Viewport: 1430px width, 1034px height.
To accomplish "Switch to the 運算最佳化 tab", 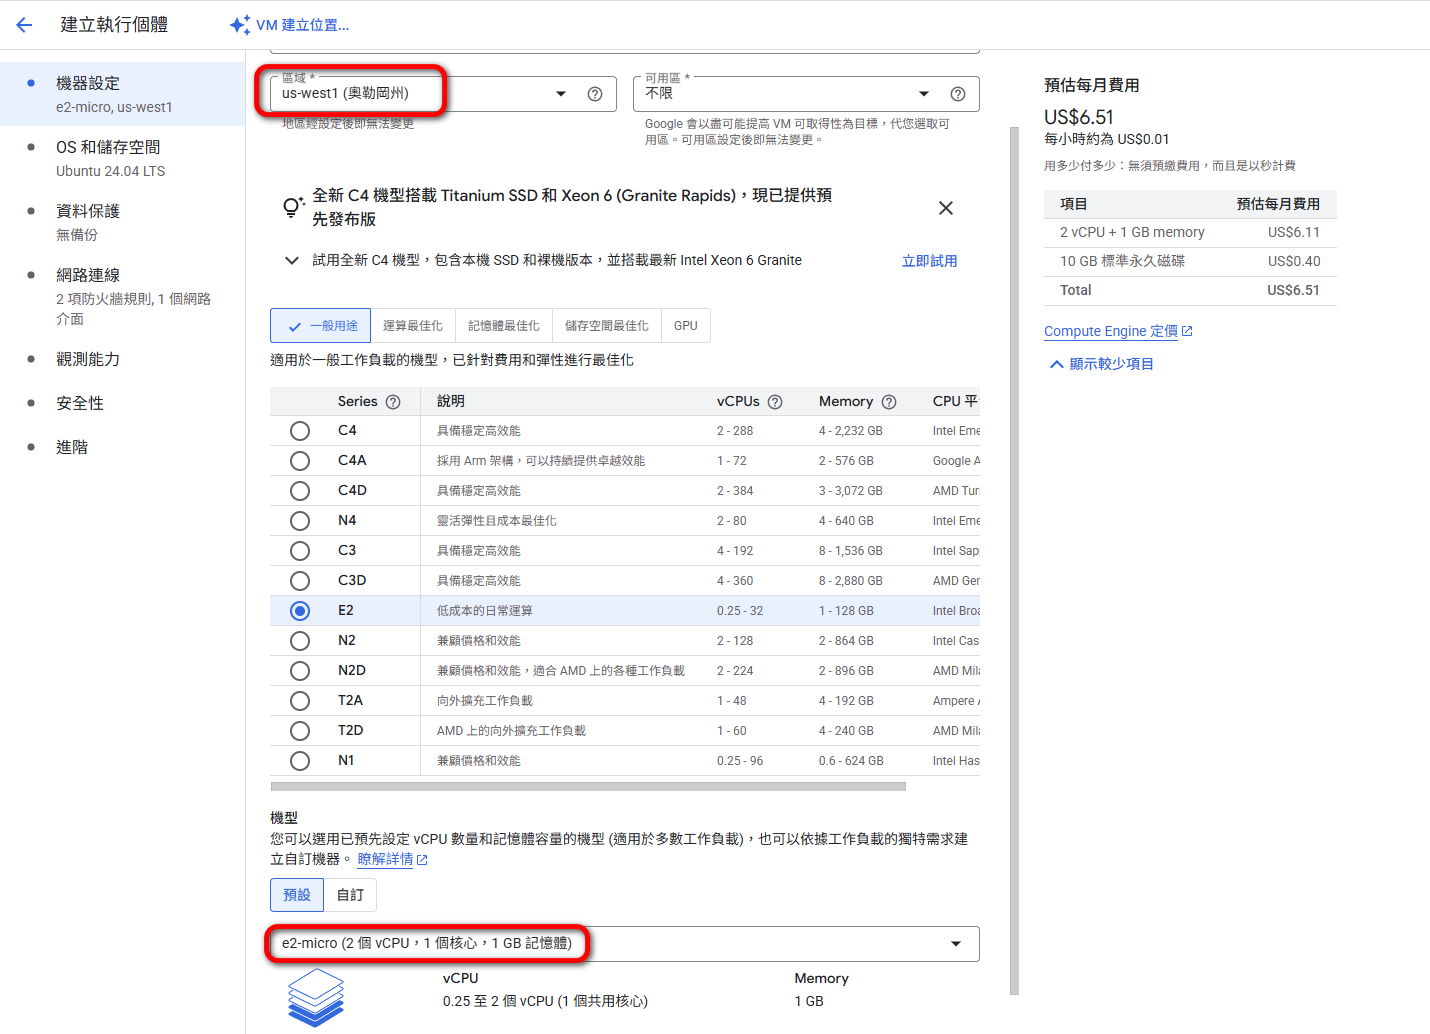I will (412, 326).
